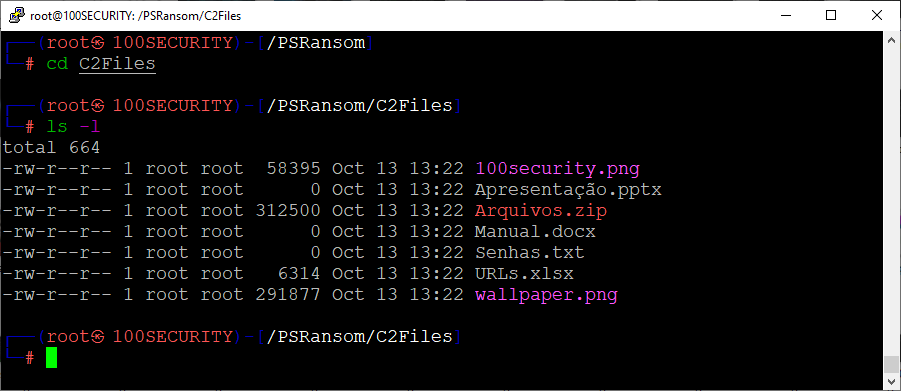
Task: Click the scrollbar down arrow
Action: pyautogui.click(x=891, y=382)
